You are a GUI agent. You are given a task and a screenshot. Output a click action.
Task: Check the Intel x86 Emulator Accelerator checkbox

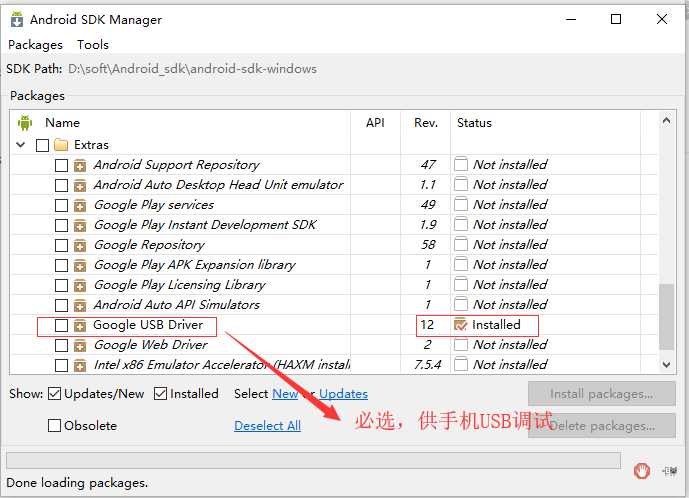pyautogui.click(x=62, y=365)
